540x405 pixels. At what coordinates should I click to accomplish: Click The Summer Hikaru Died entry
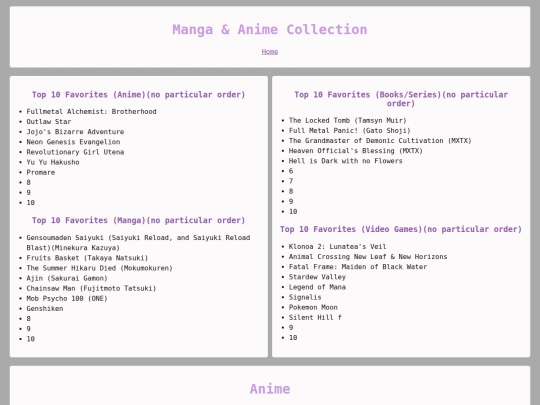[x=100, y=268]
